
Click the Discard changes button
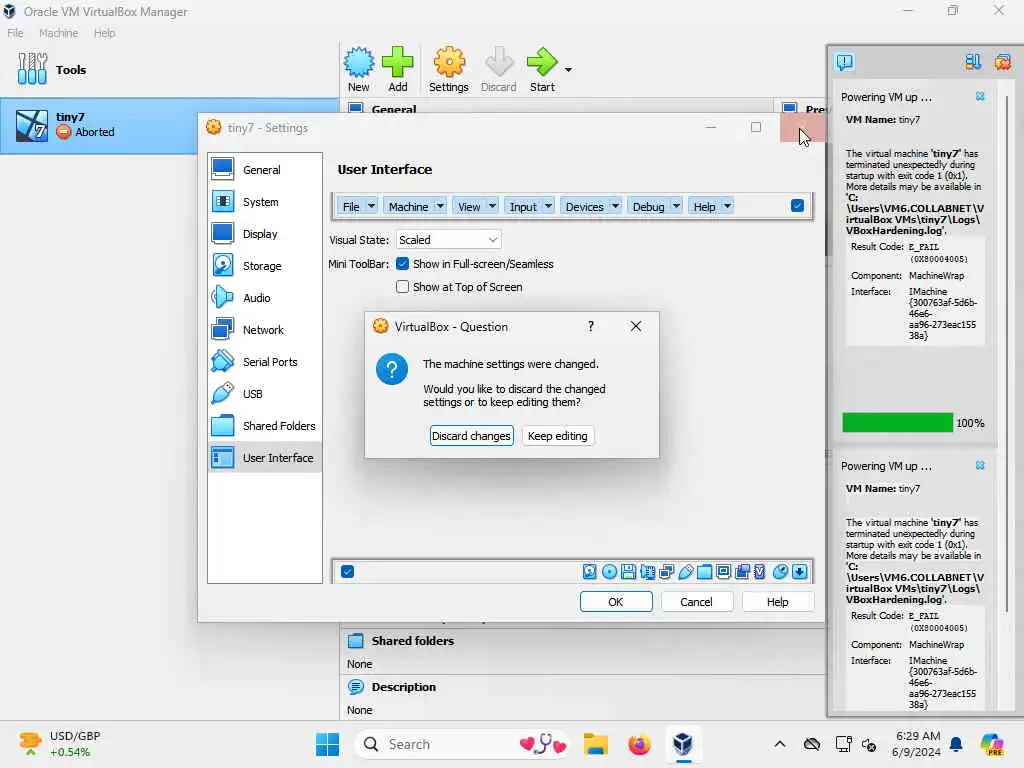point(471,436)
